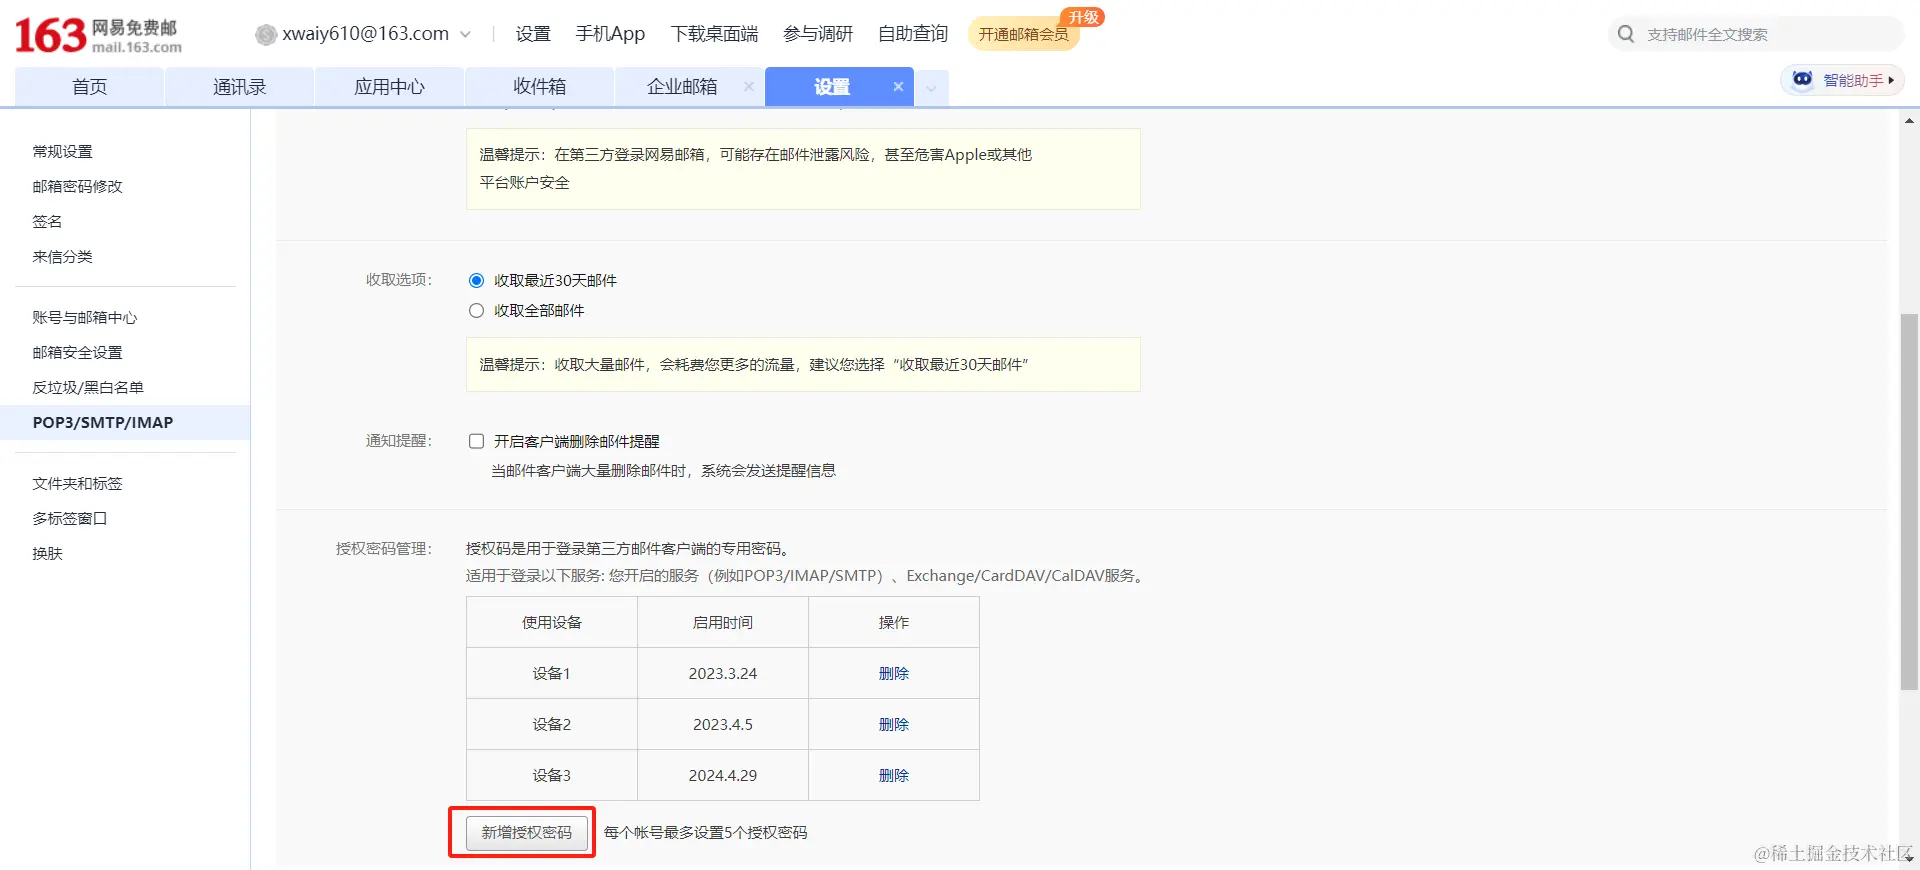The image size is (1920, 870).
Task: Open 反垃圾/黑白名单 in the sidebar
Action: 88,387
